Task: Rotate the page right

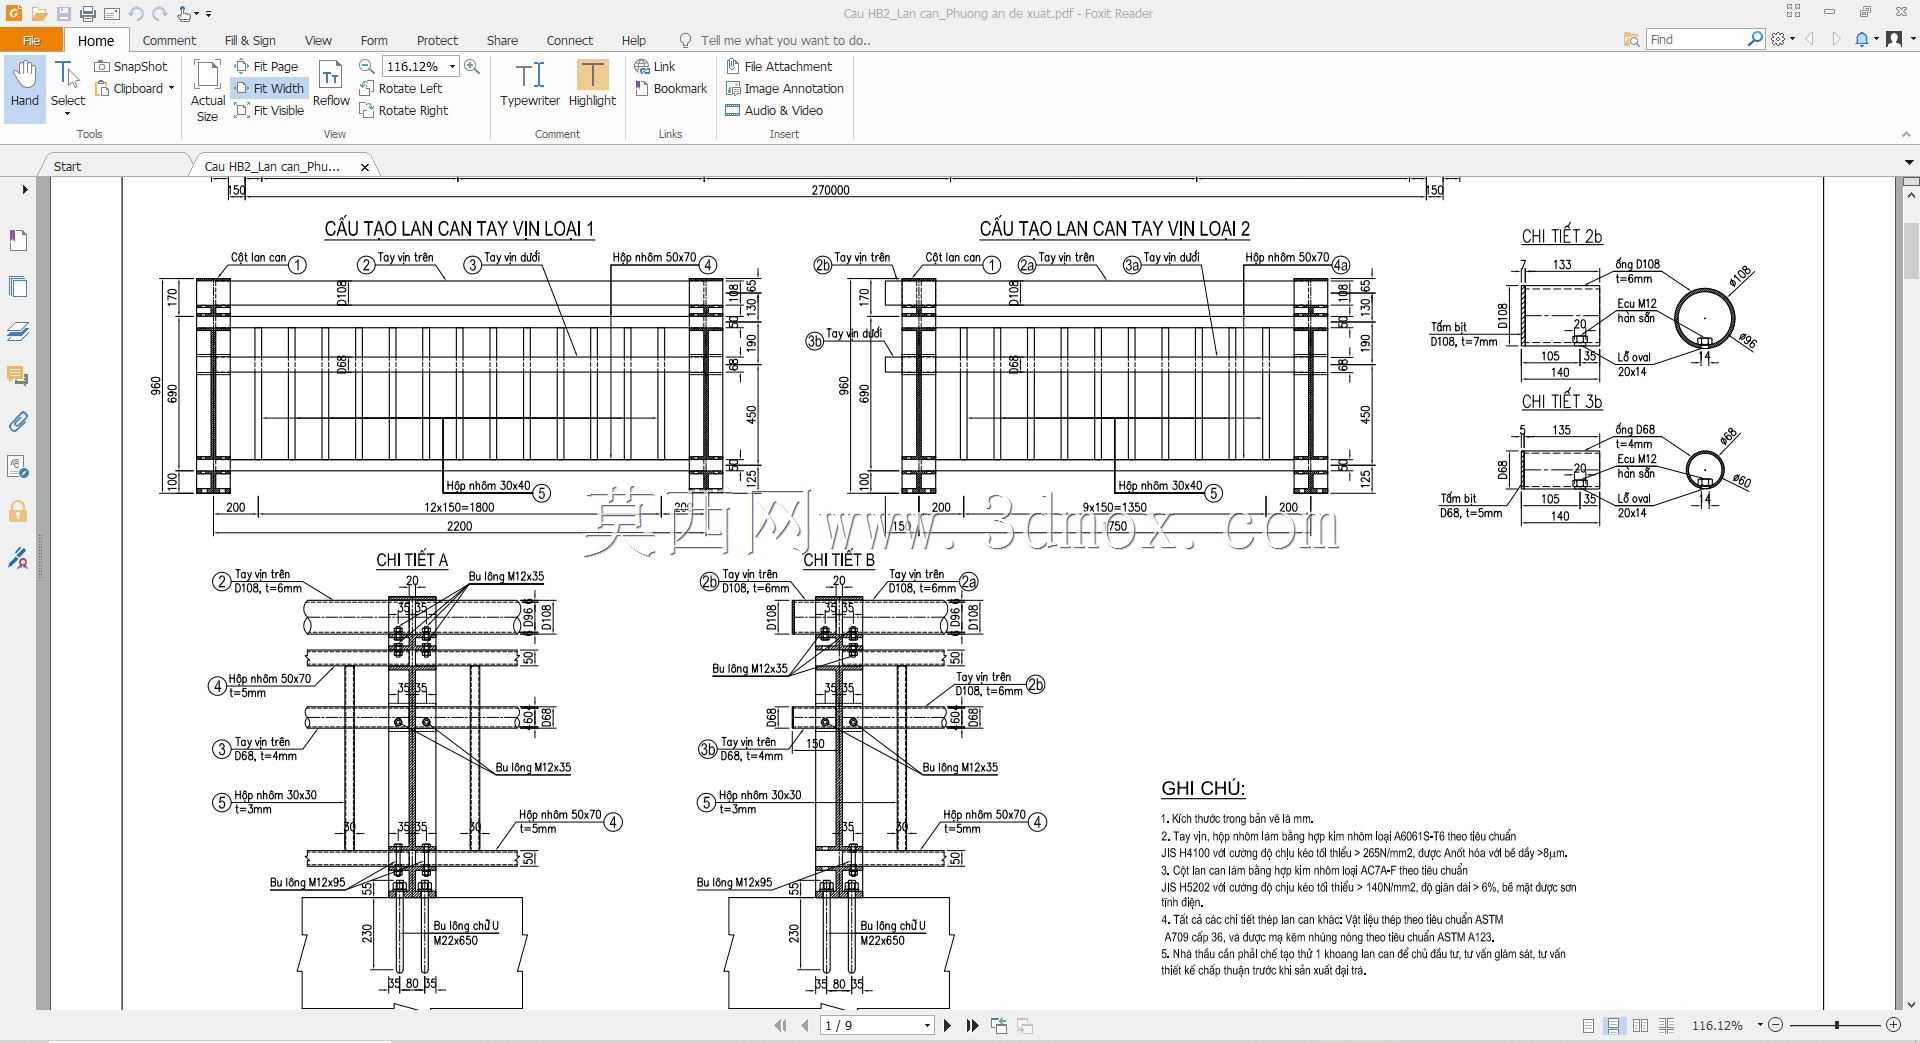Action: (404, 110)
